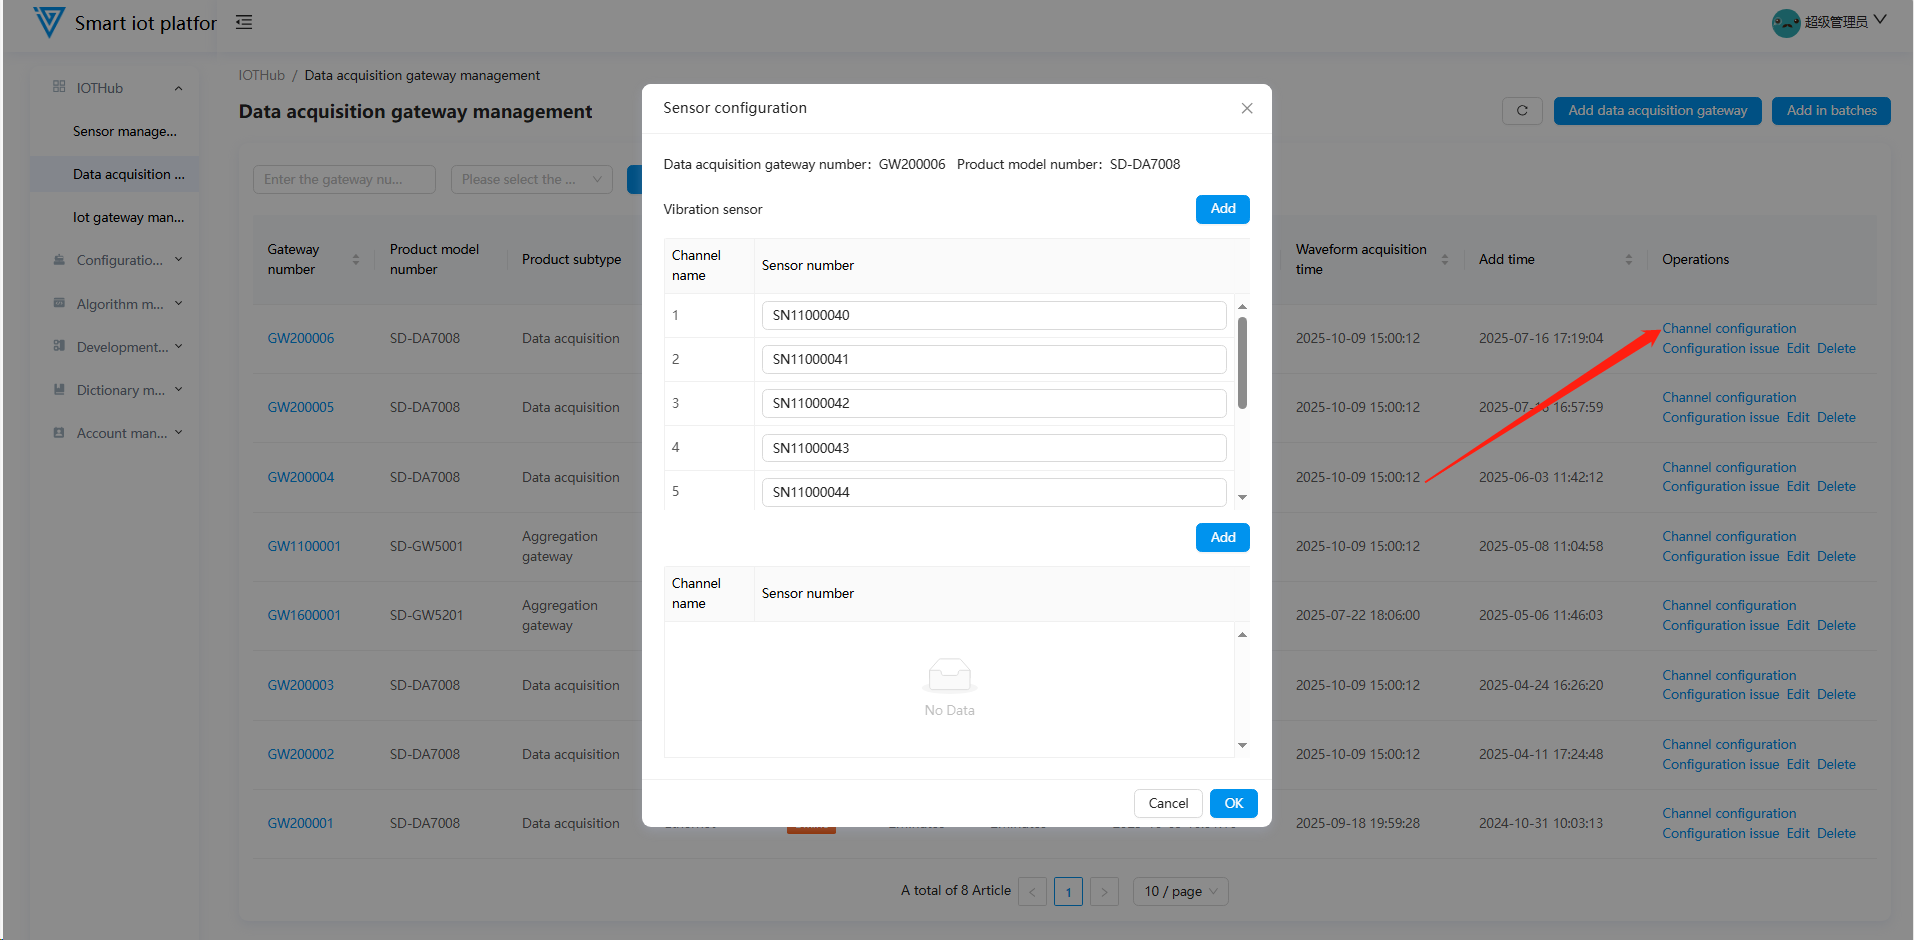This screenshot has width=1914, height=940.
Task: Open the Dictionary management sidebar menu
Action: point(120,390)
